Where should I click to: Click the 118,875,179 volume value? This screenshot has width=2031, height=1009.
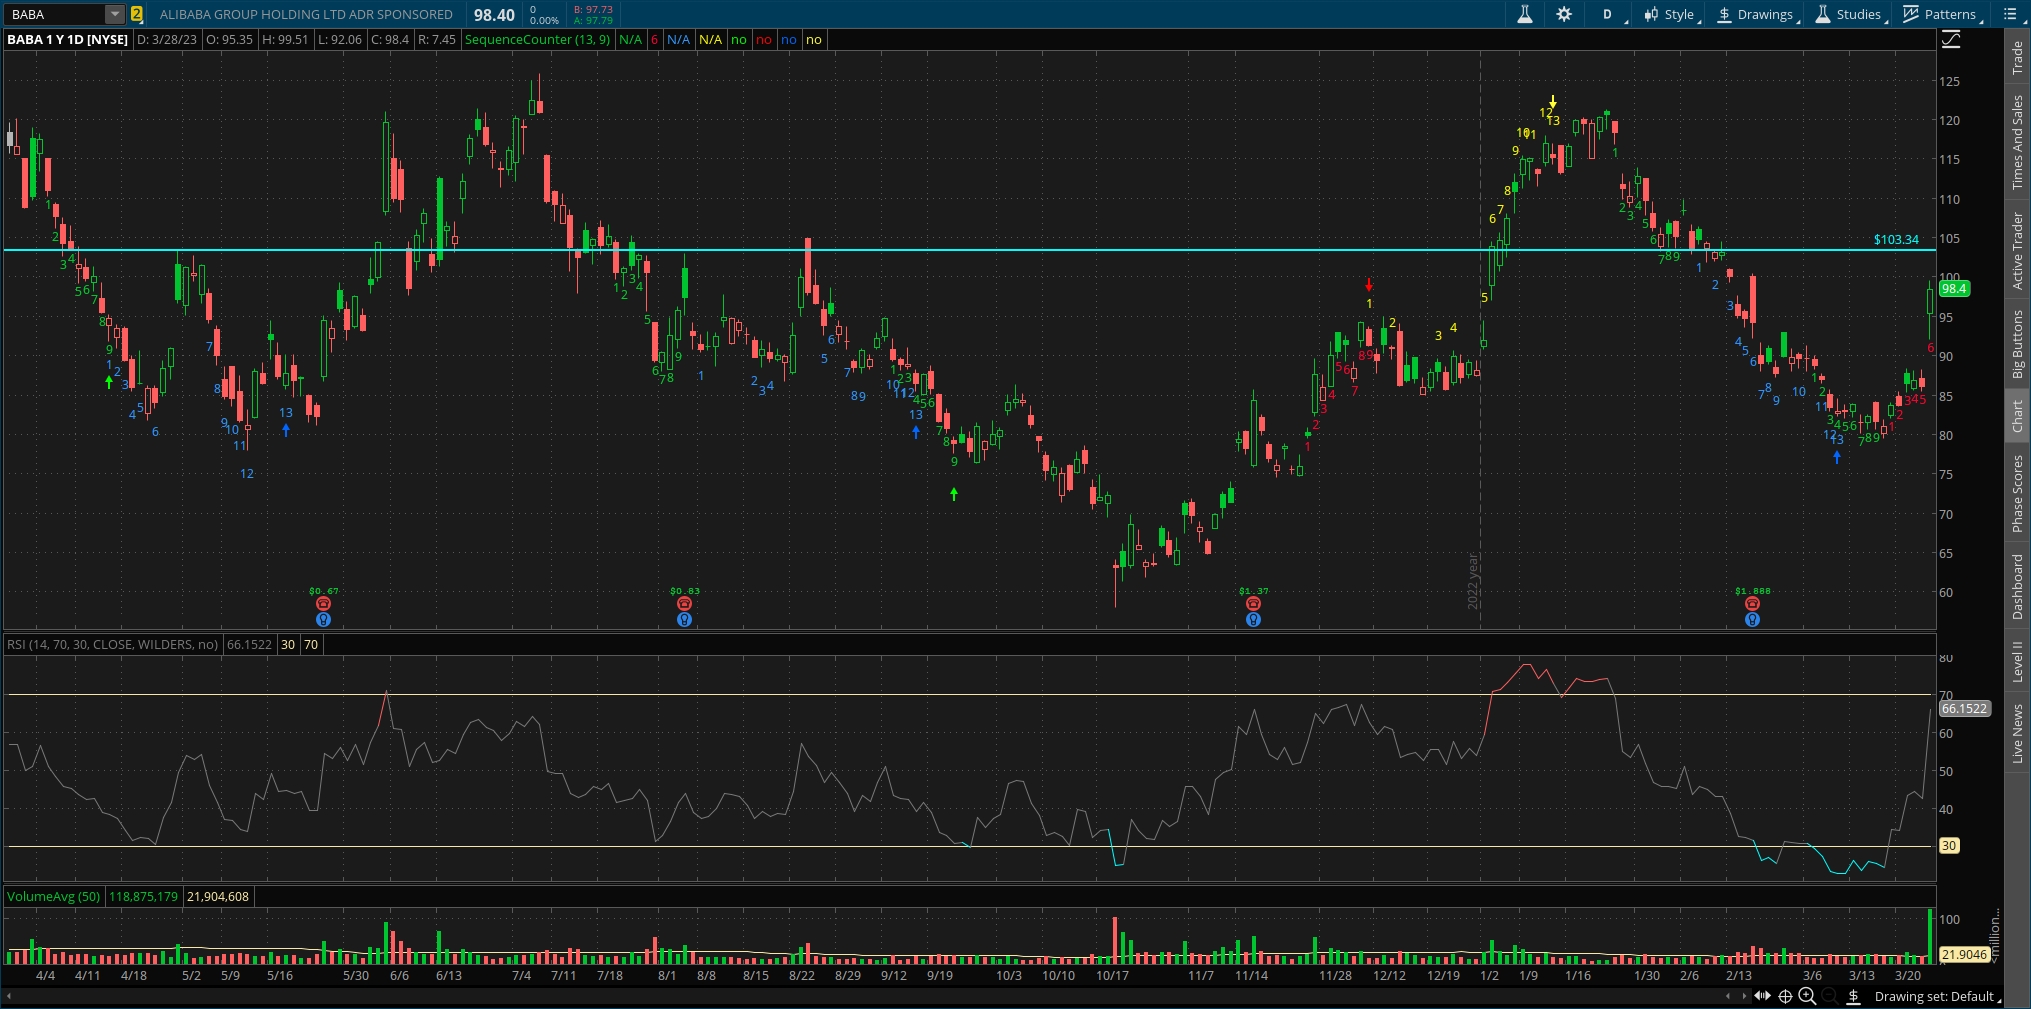(x=144, y=897)
